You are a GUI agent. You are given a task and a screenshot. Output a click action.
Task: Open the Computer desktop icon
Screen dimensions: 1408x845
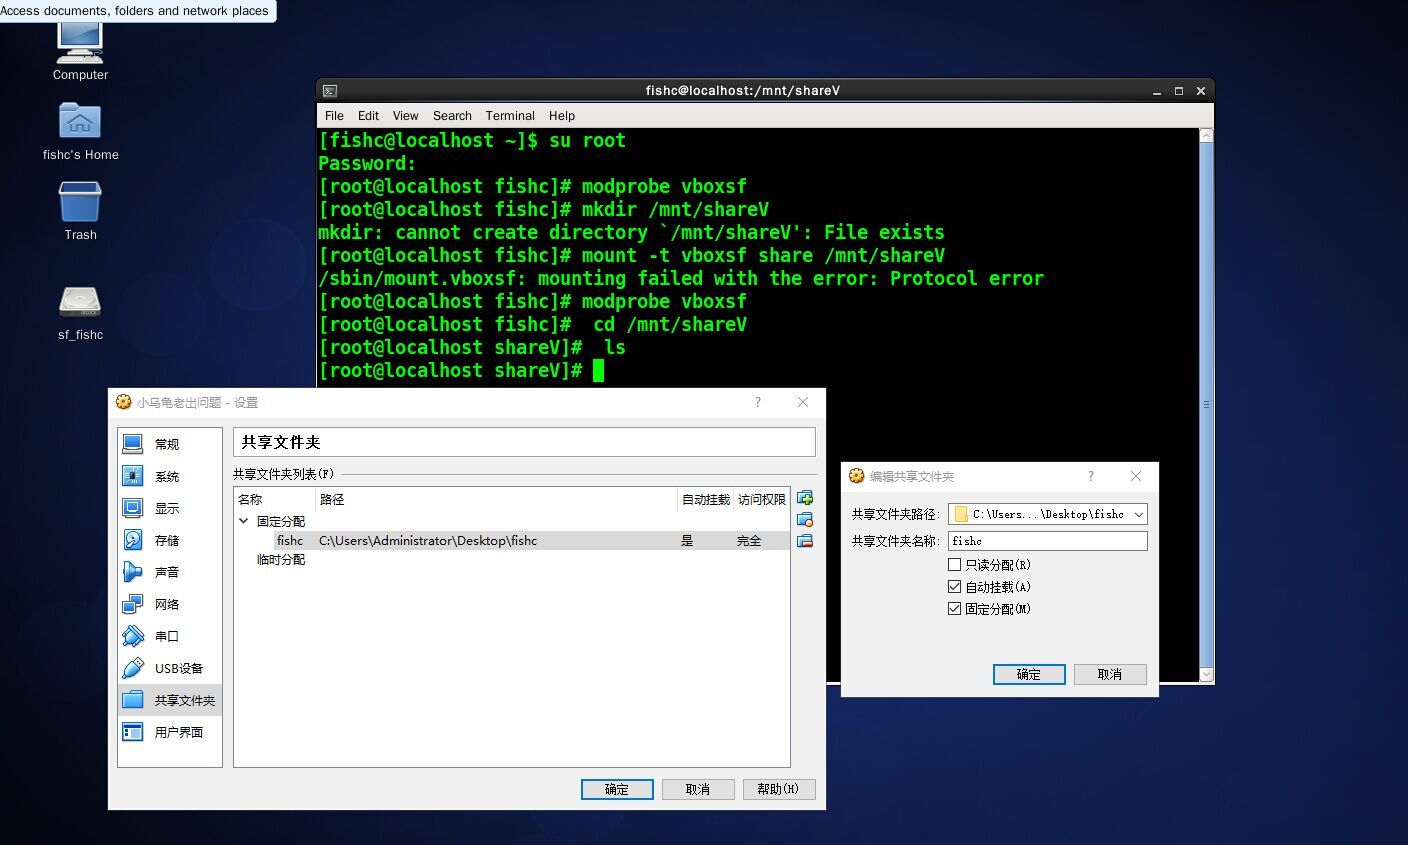pos(80,46)
